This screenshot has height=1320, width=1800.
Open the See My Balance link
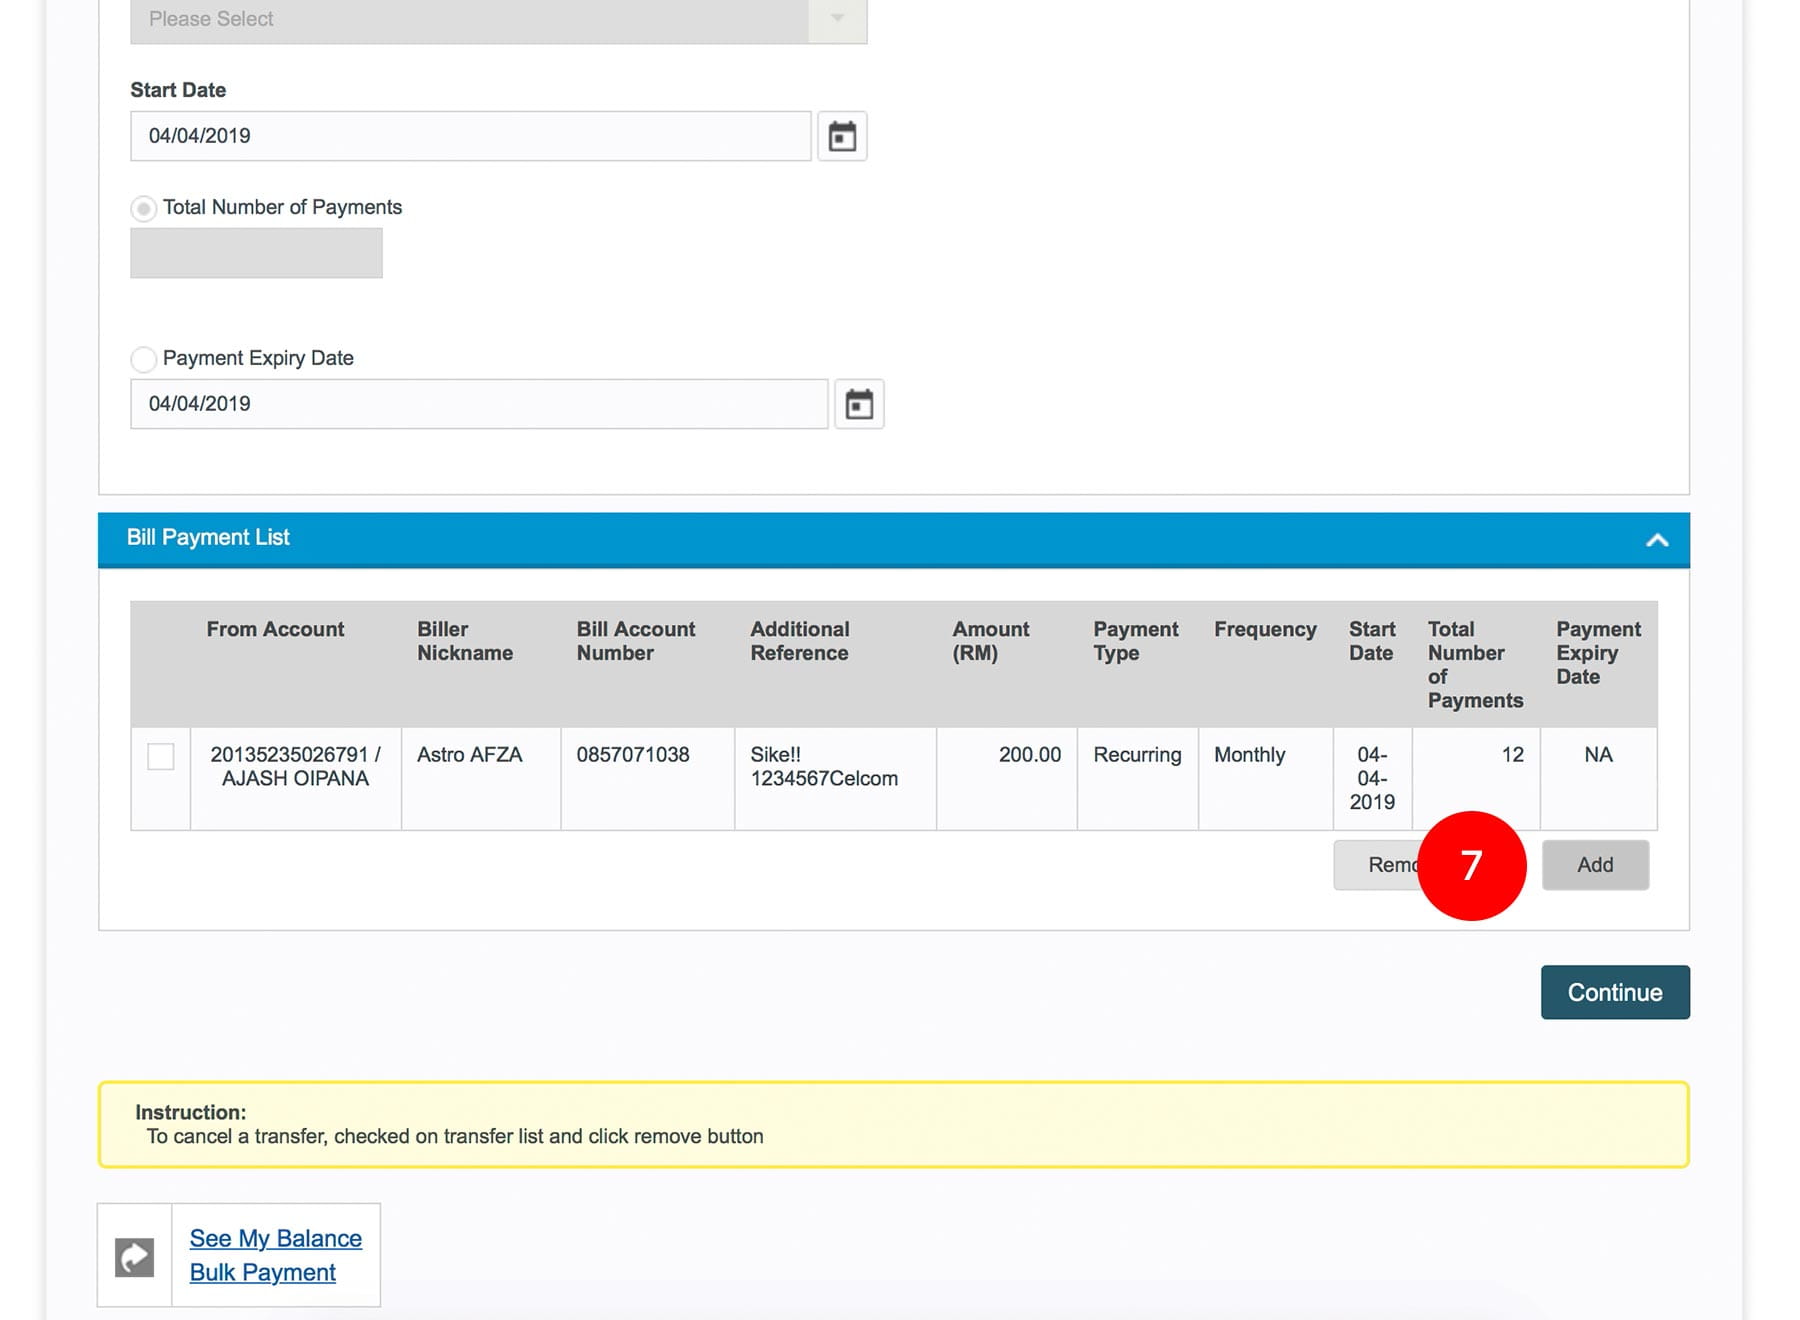[275, 1238]
